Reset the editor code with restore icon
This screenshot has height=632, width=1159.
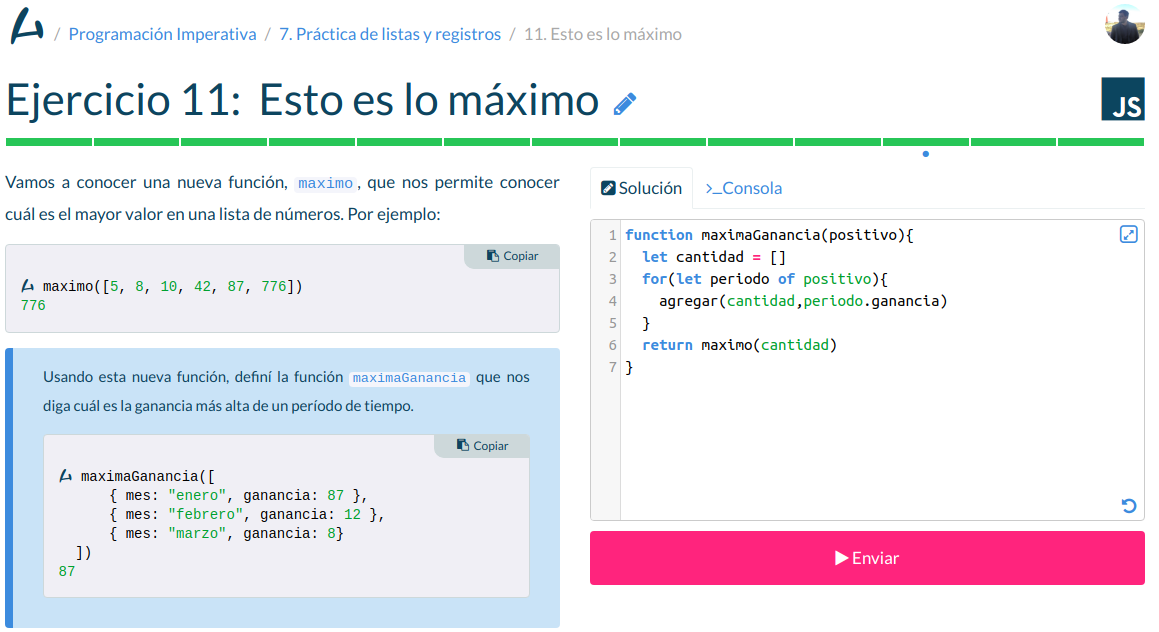[1129, 506]
